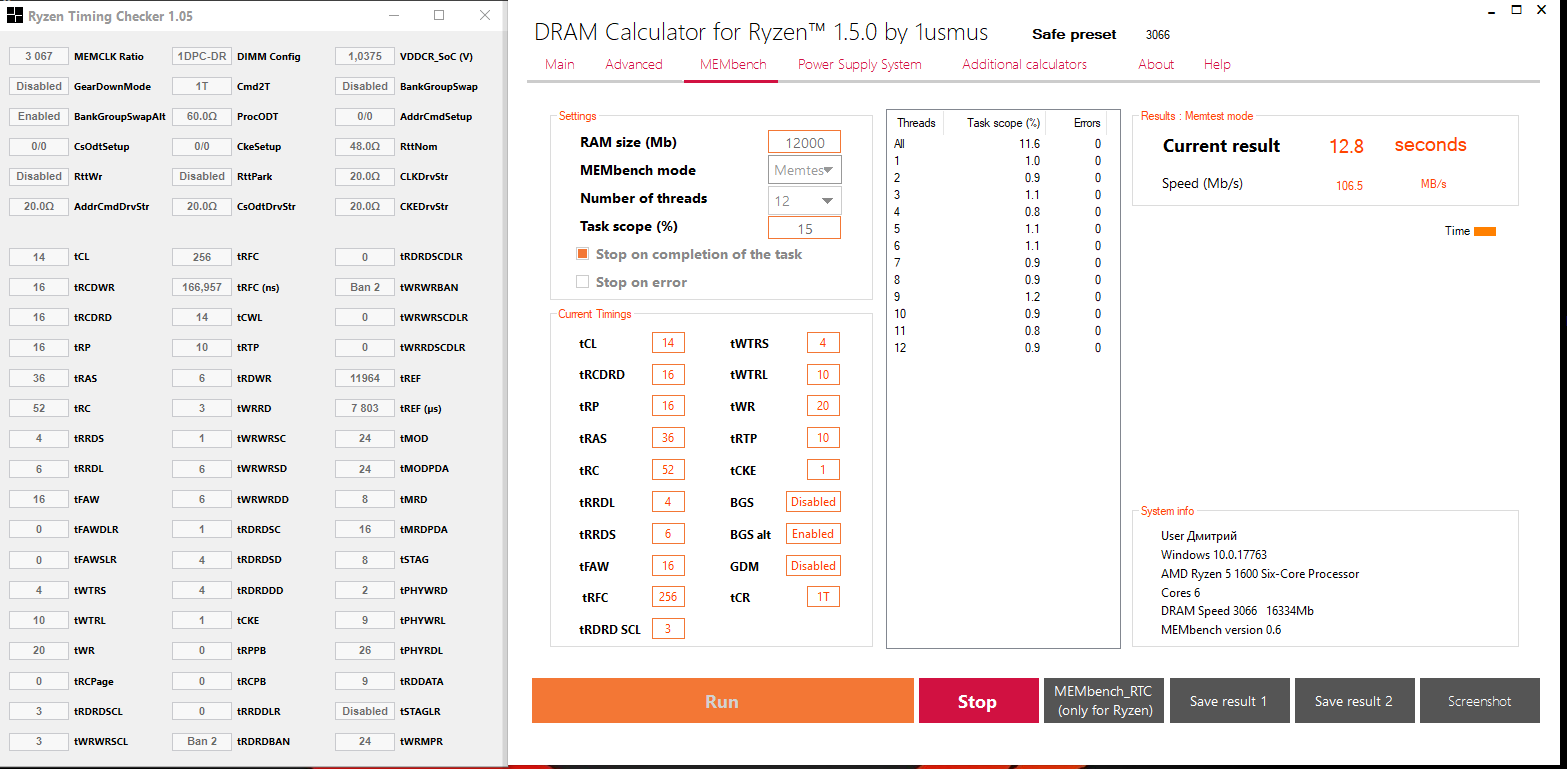Maximize the Ryzen Timing Checker window
This screenshot has height=769, width=1567.
[x=439, y=16]
